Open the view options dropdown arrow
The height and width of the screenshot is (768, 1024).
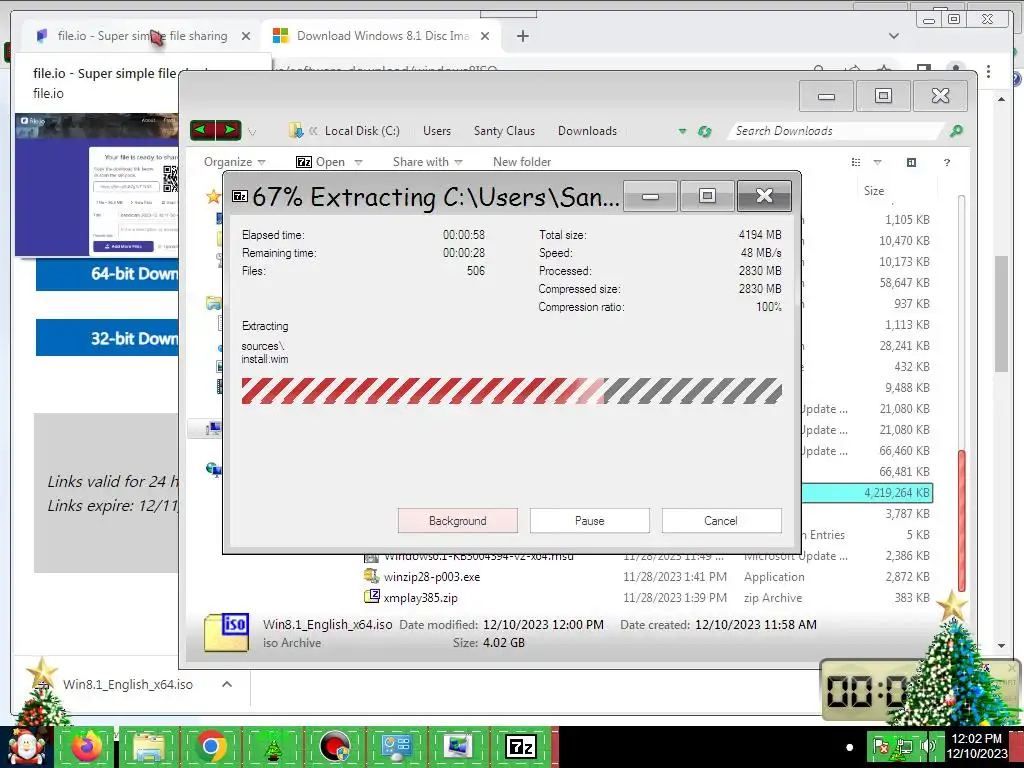pos(877,163)
